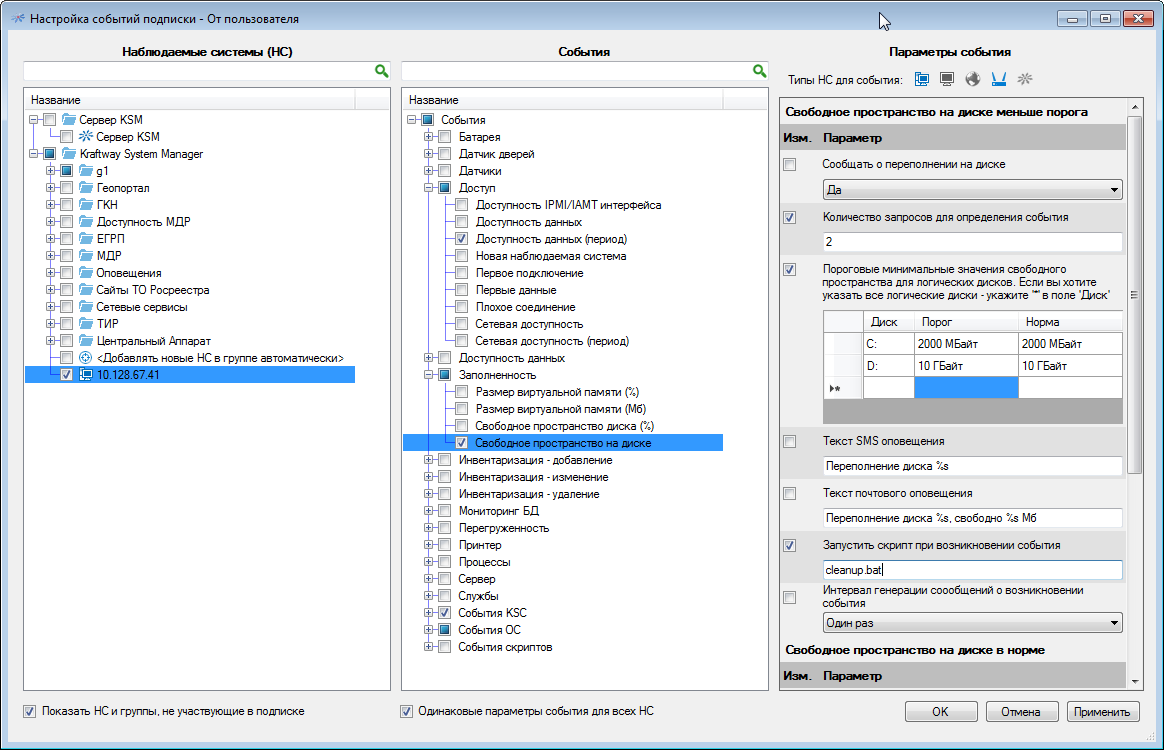This screenshot has width=1164, height=750.
Task: Click the KSM snowflake type icon
Action: pyautogui.click(x=1023, y=78)
